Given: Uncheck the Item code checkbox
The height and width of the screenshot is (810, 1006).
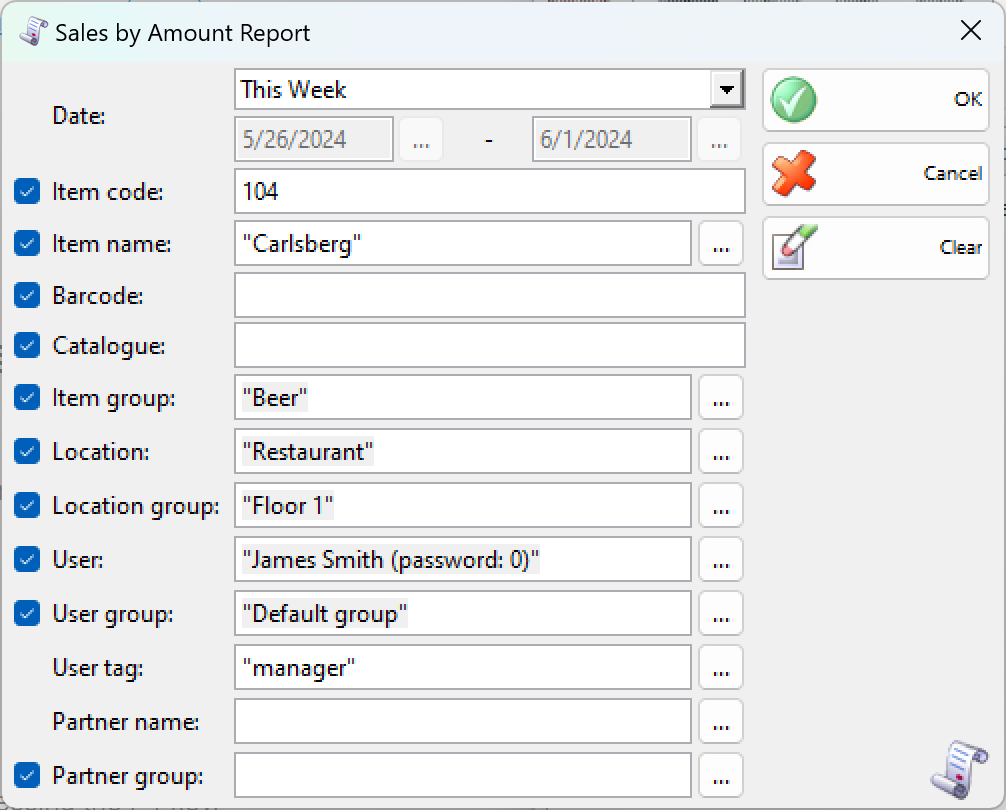Looking at the screenshot, I should [x=27, y=192].
